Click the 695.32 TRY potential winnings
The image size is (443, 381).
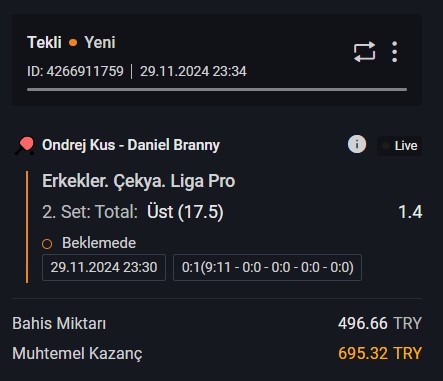(380, 353)
